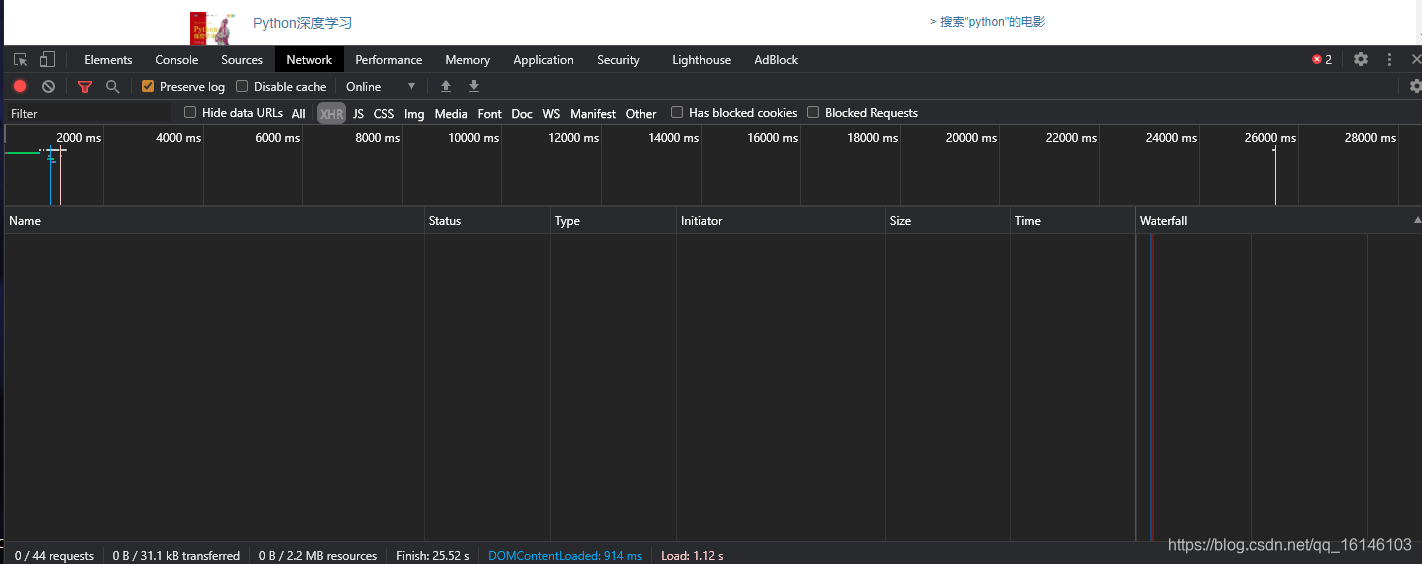Open the Lighthouse tab
Screen dimensions: 1422x564
[x=701, y=60]
